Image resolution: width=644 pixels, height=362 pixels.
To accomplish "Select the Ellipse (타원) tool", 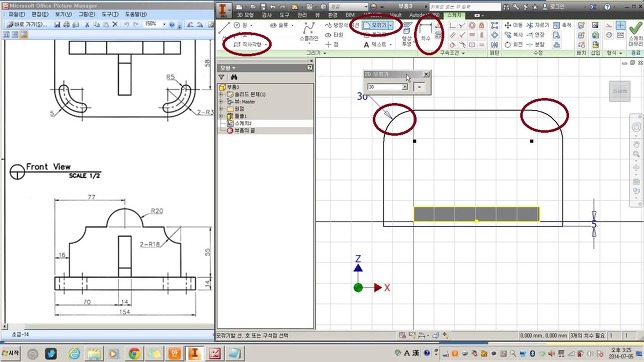I will pos(334,35).
